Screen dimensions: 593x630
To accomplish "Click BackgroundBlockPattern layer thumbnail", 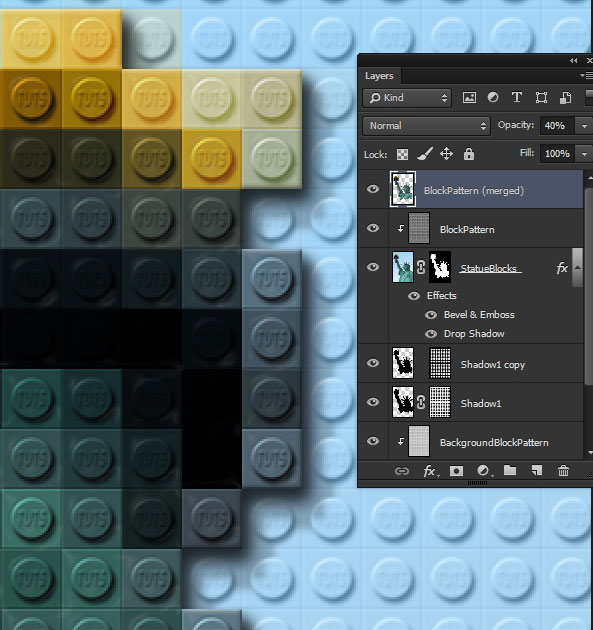I will coord(419,441).
